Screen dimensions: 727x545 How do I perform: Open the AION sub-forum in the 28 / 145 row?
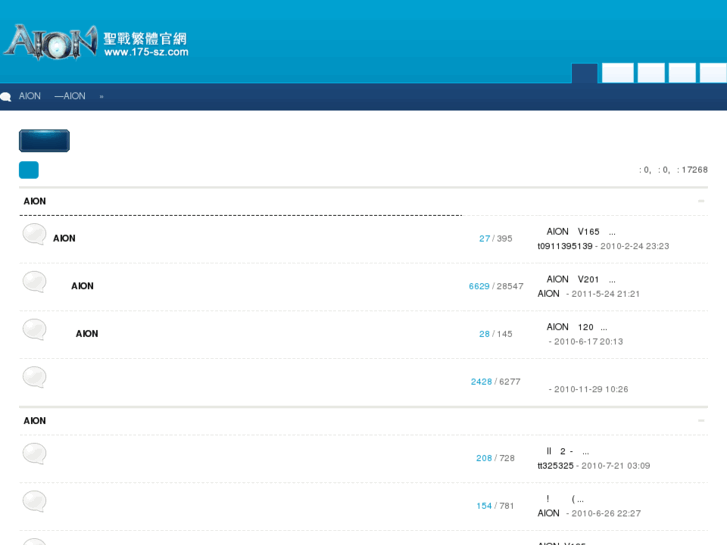(x=87, y=333)
